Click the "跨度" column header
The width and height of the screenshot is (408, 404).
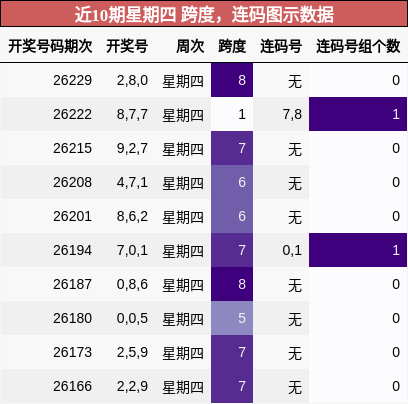click(x=232, y=46)
